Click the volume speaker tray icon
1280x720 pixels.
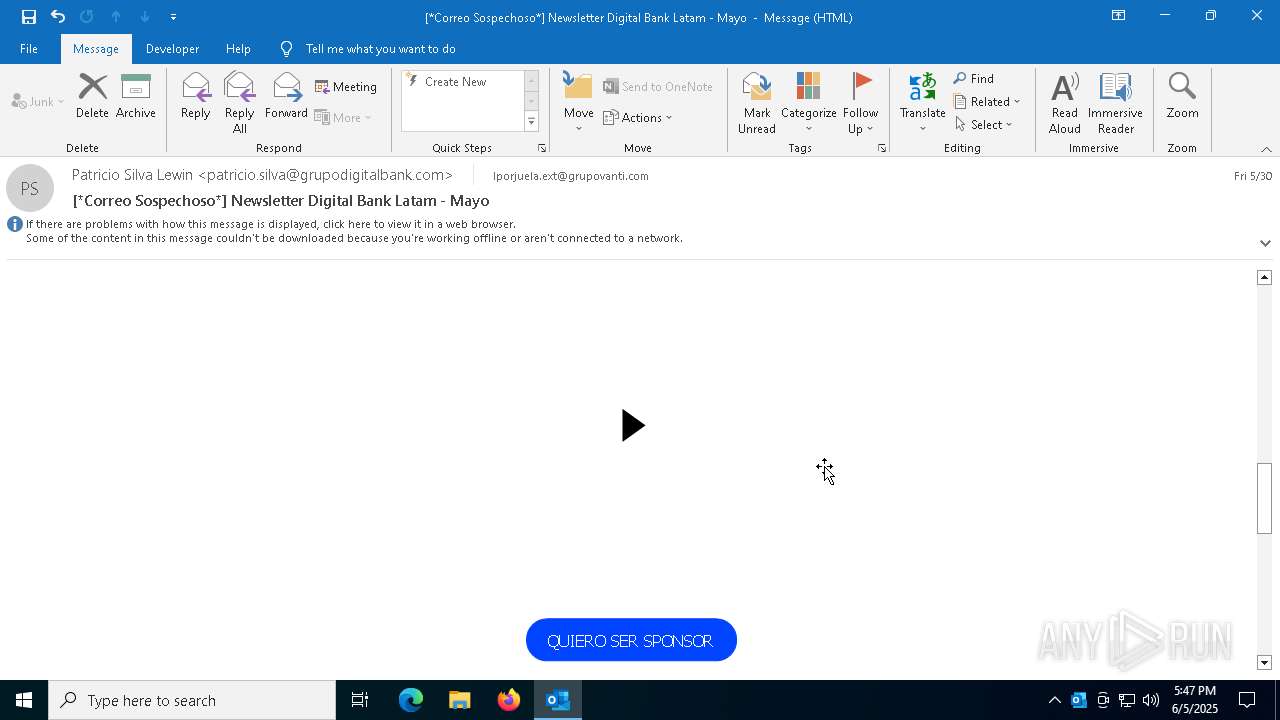pos(1151,700)
